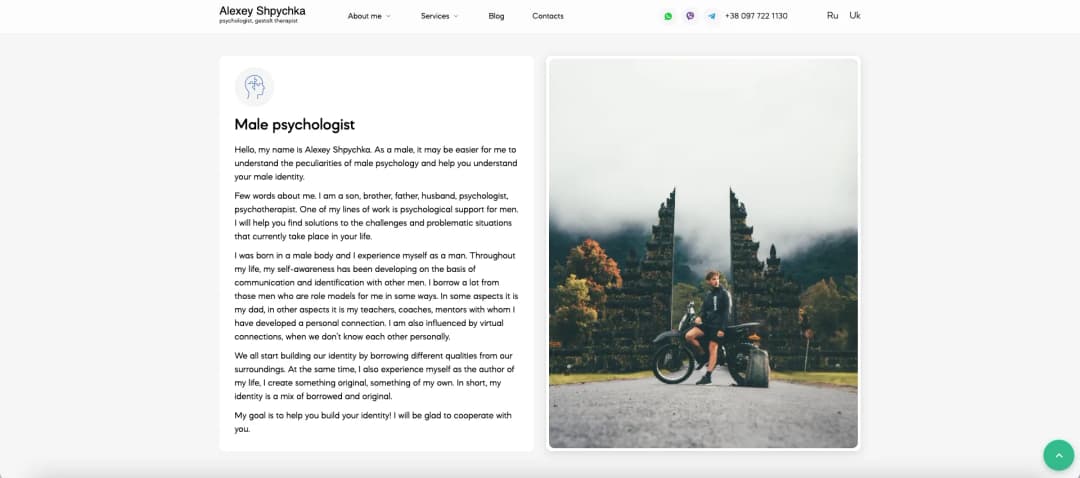Switch site language to Ru

833,15
